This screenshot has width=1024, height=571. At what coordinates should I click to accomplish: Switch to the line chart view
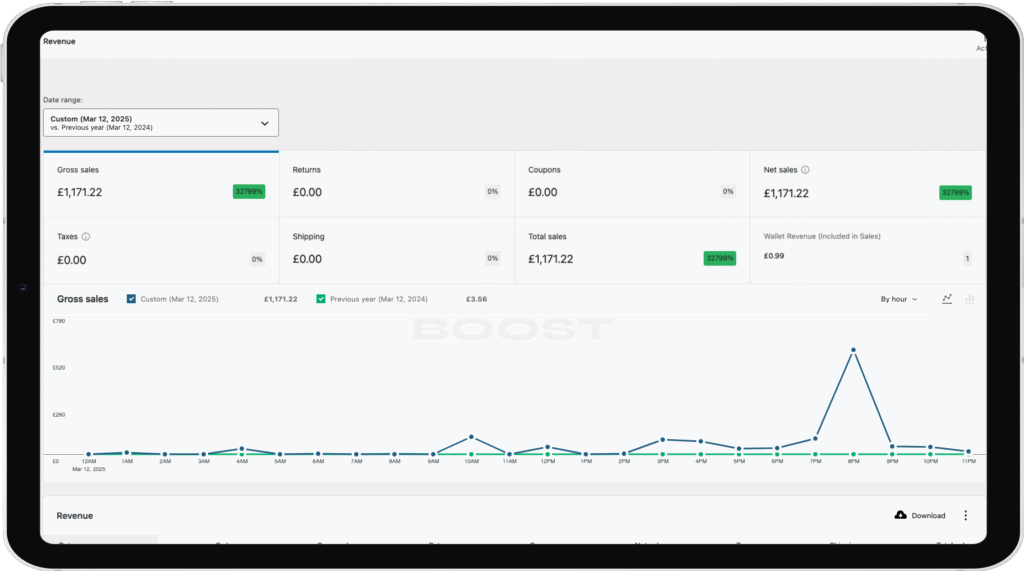click(x=947, y=299)
